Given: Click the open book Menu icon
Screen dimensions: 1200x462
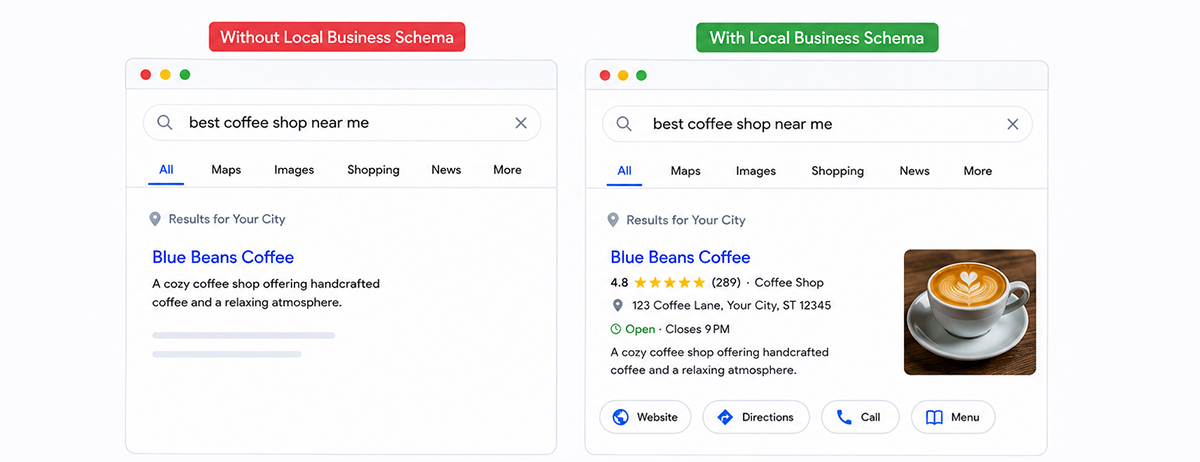Looking at the screenshot, I should [x=934, y=417].
